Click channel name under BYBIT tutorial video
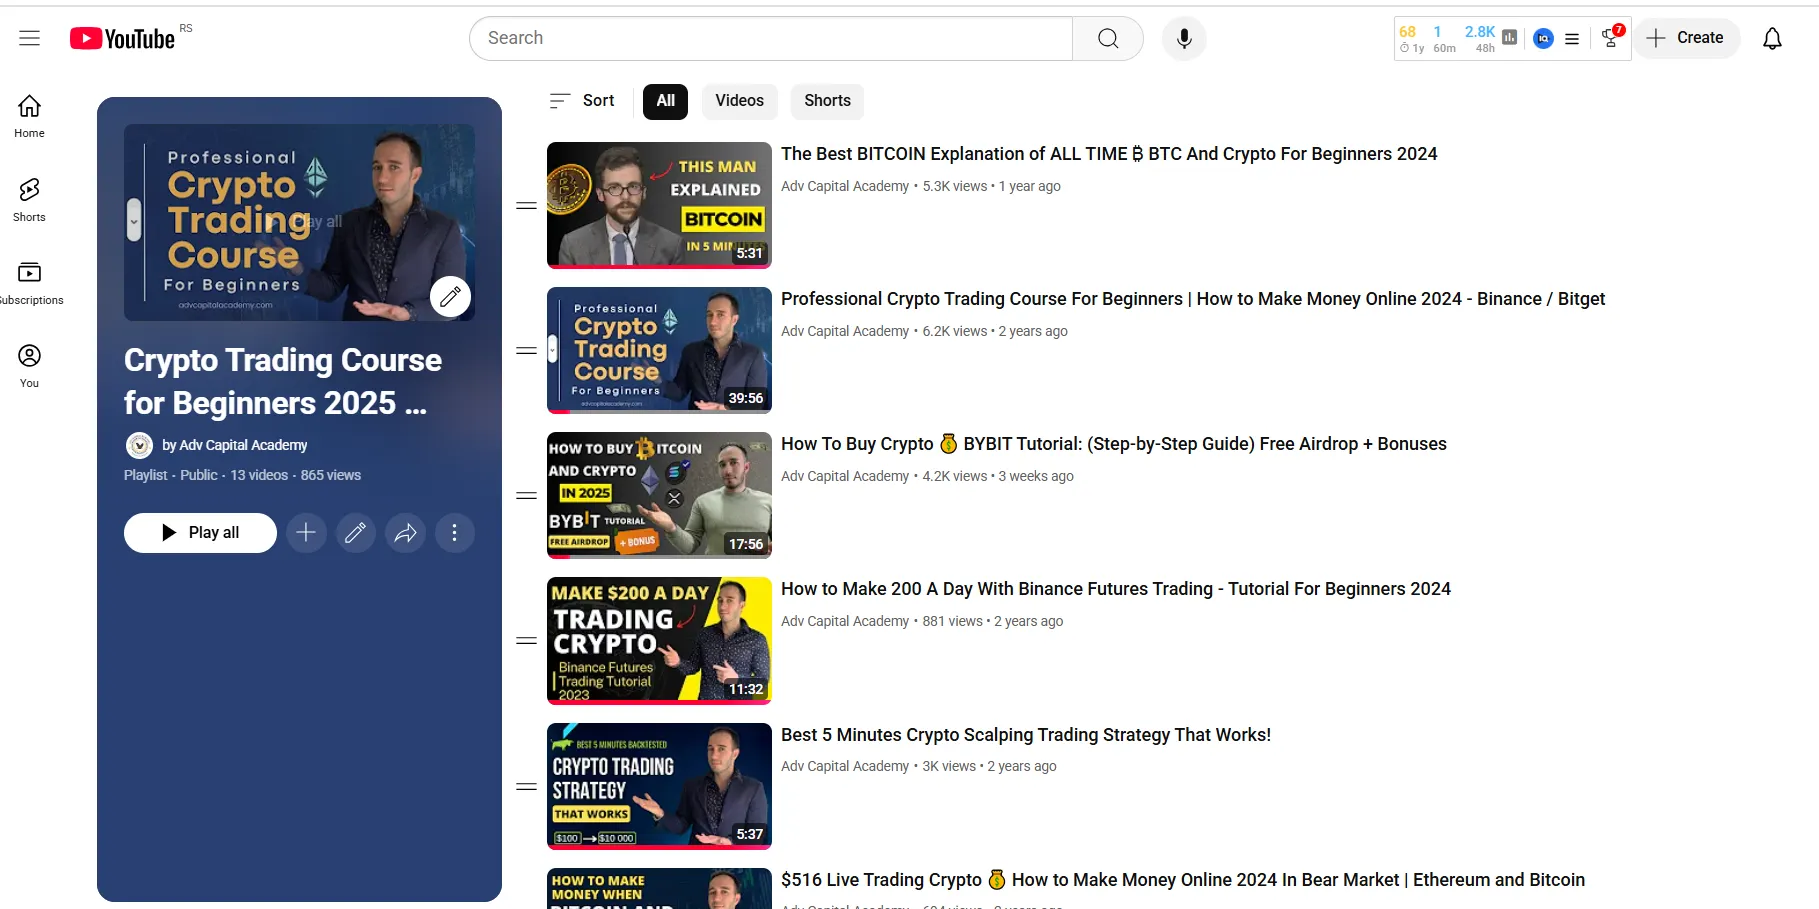This screenshot has height=909, width=1819. tap(845, 476)
